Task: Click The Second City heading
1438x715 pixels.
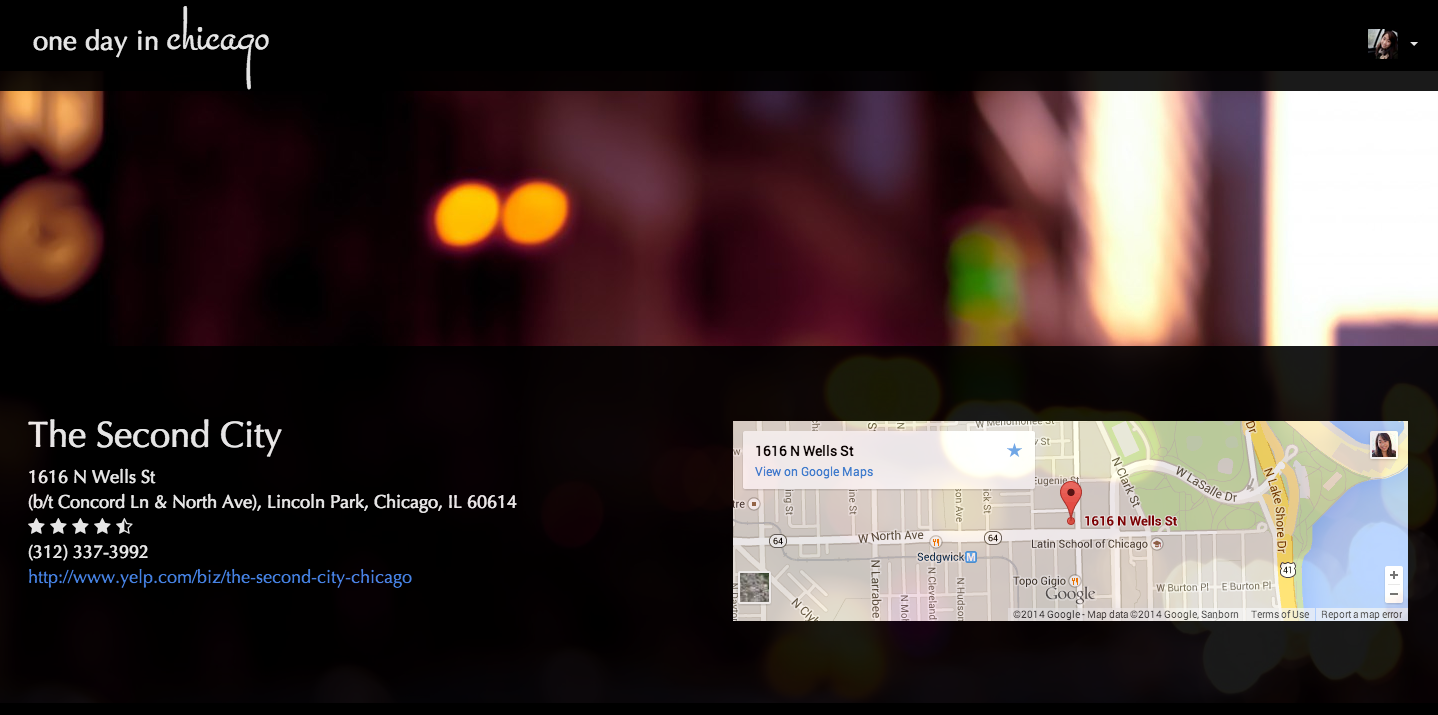Action: click(155, 435)
